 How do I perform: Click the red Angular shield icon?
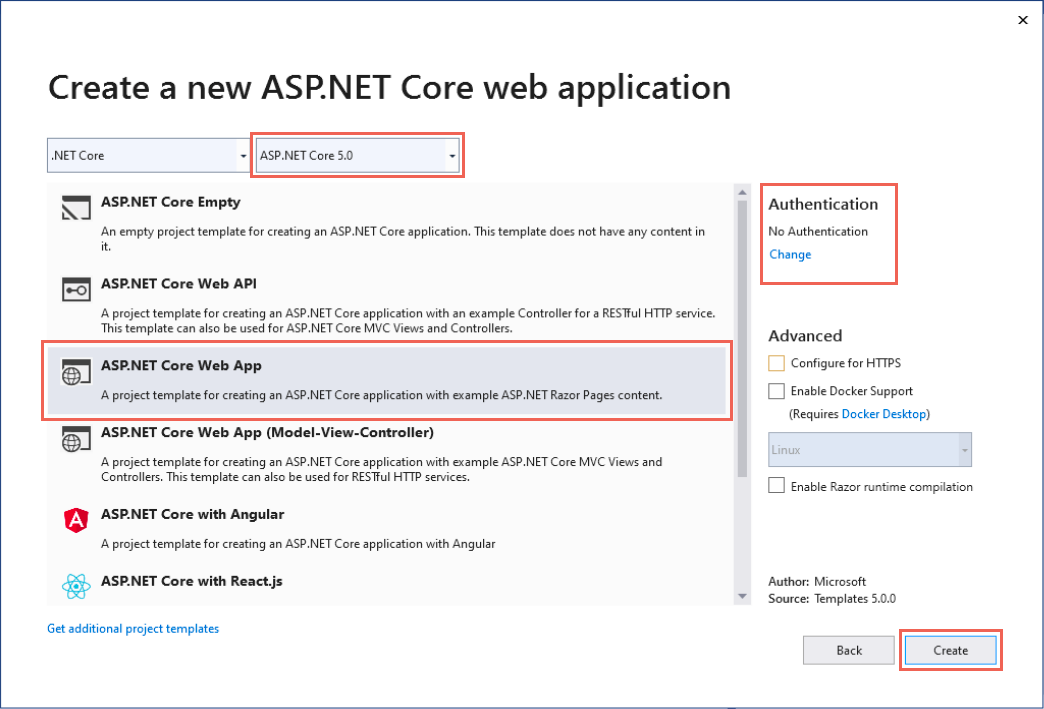coord(76,520)
